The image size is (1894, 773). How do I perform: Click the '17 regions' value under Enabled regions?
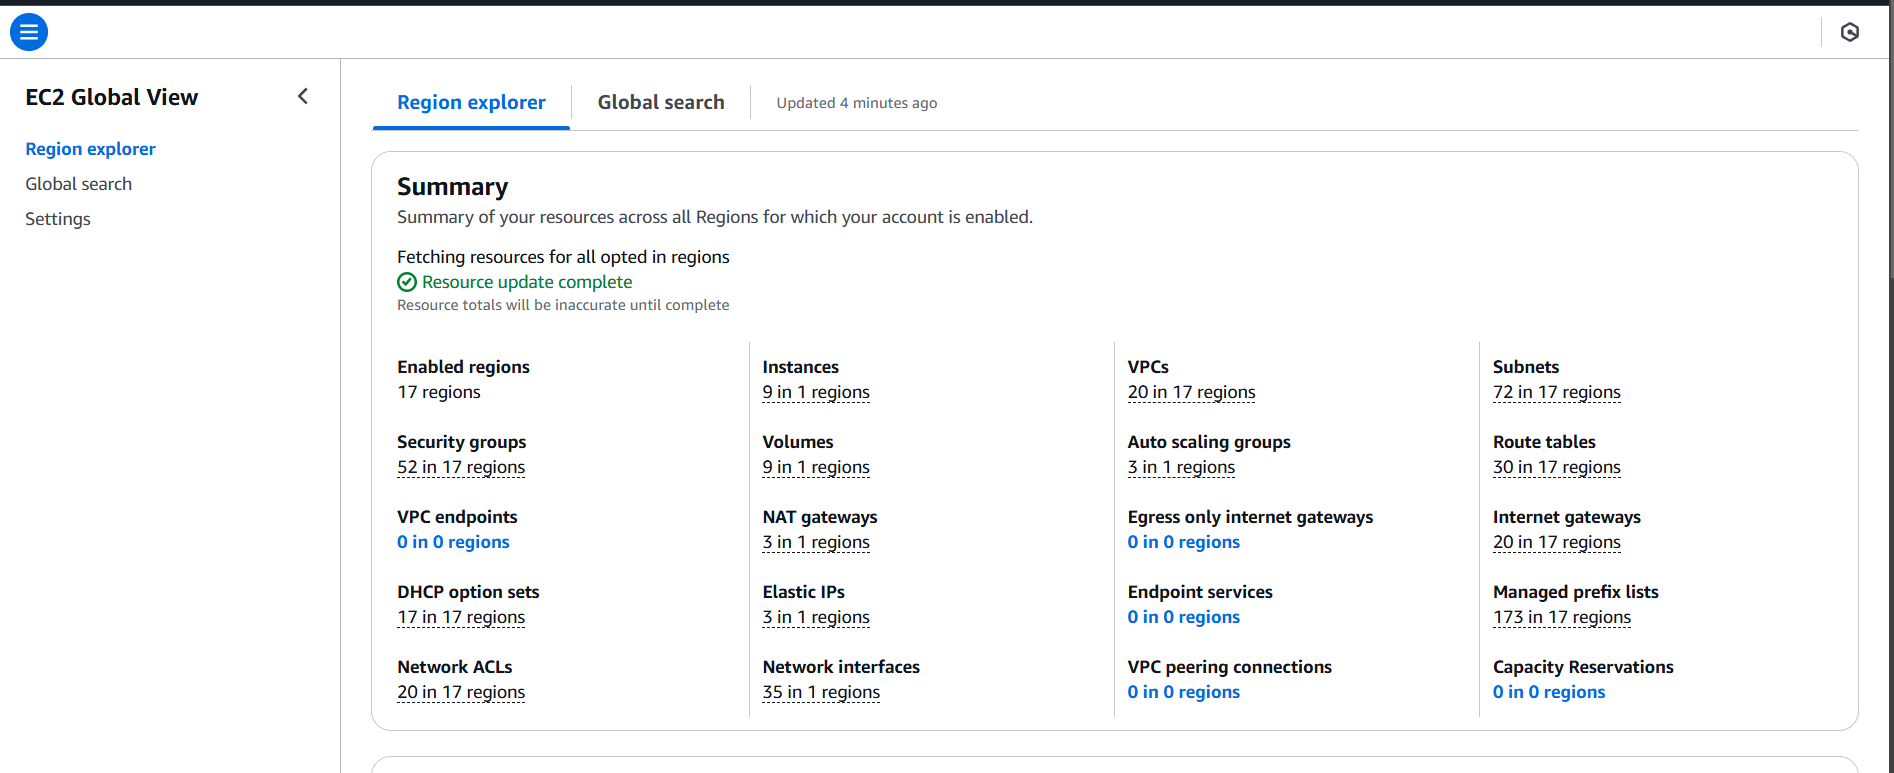point(439,392)
